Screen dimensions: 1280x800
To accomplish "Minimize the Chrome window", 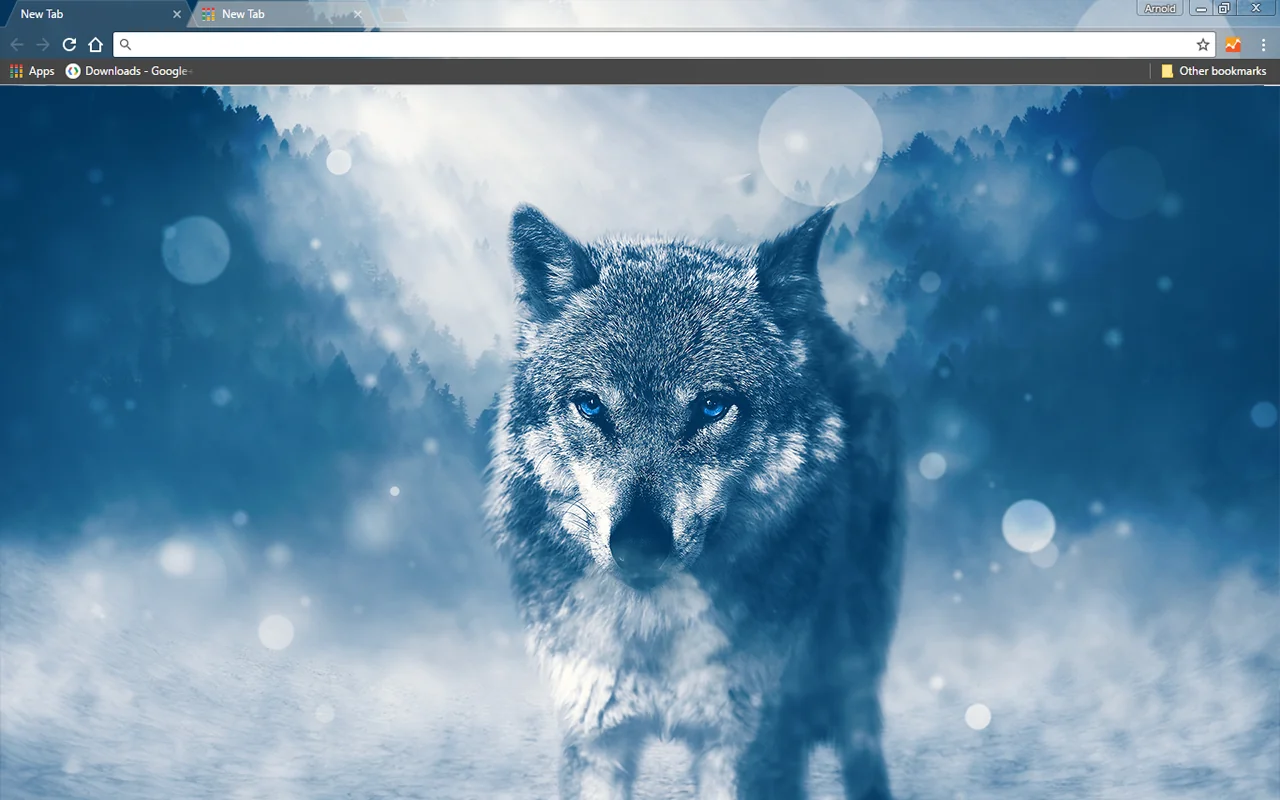I will [1200, 8].
